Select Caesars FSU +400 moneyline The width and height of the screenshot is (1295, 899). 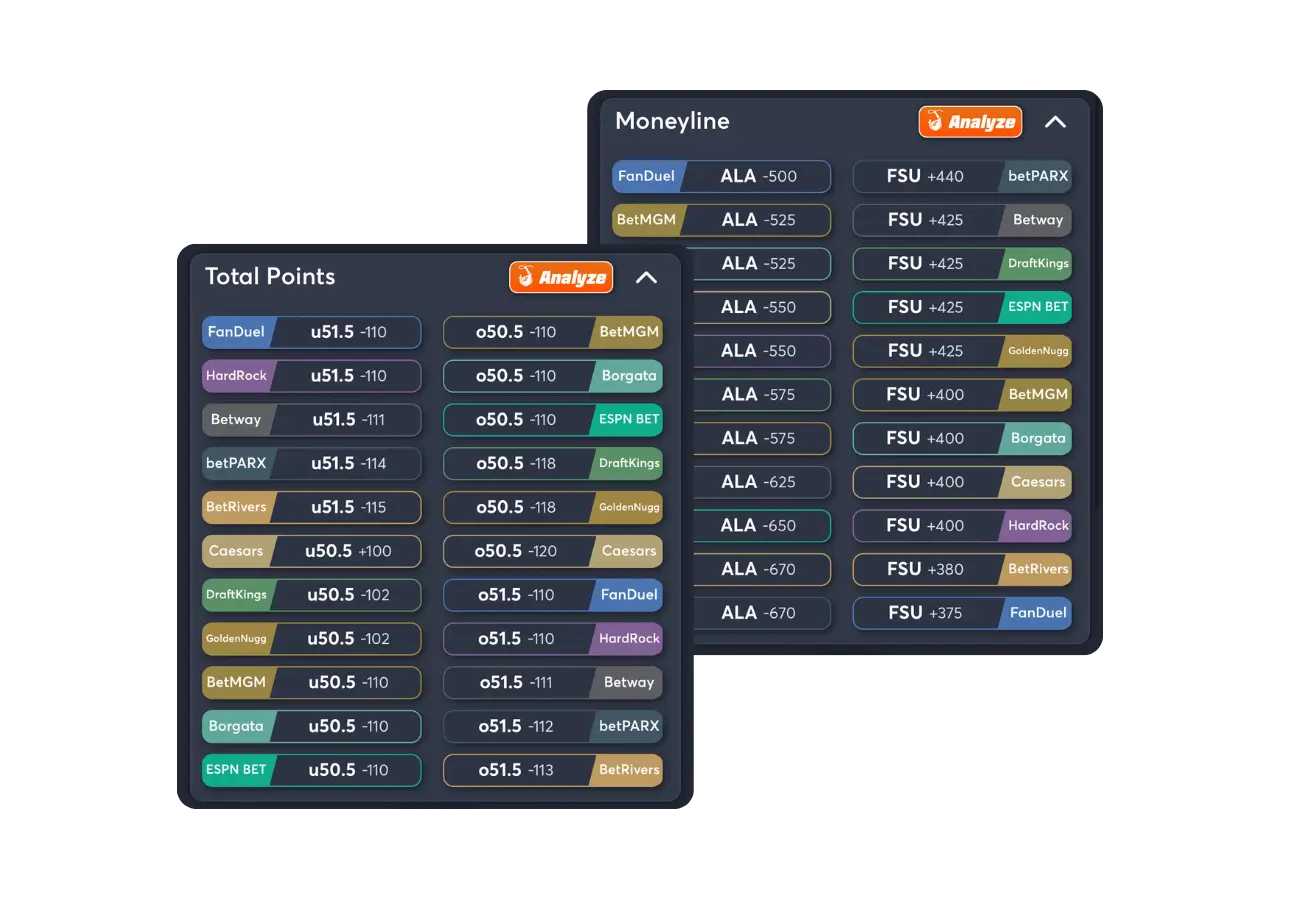(962, 482)
